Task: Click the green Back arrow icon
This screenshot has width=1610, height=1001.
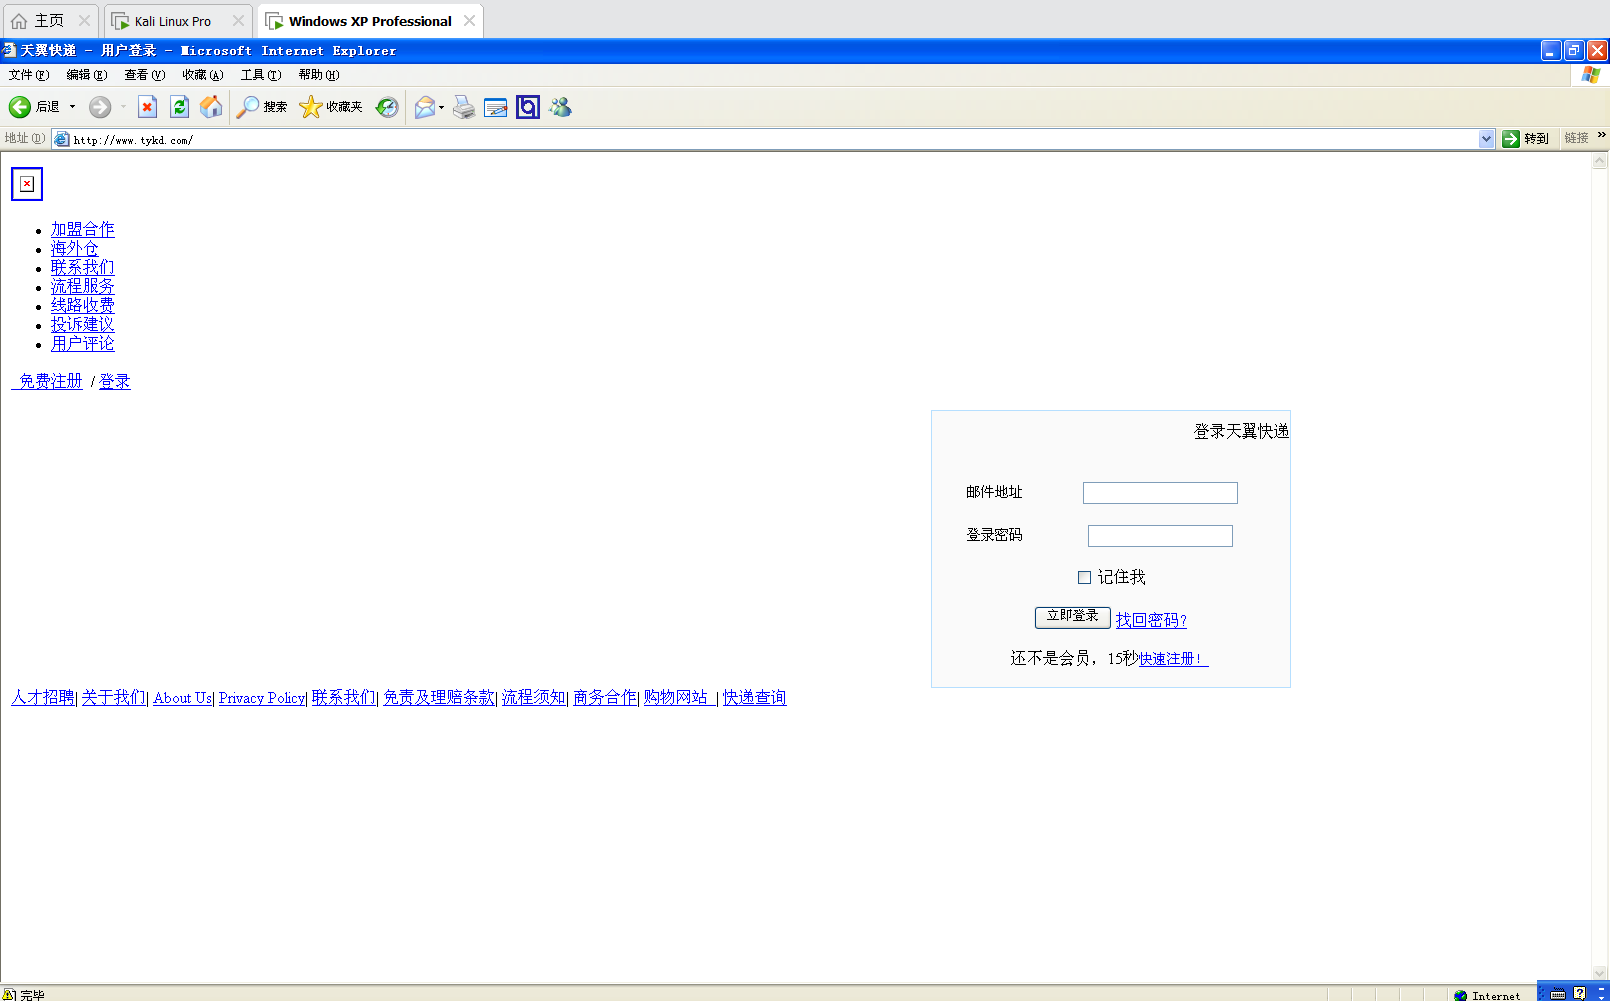Action: click(19, 107)
